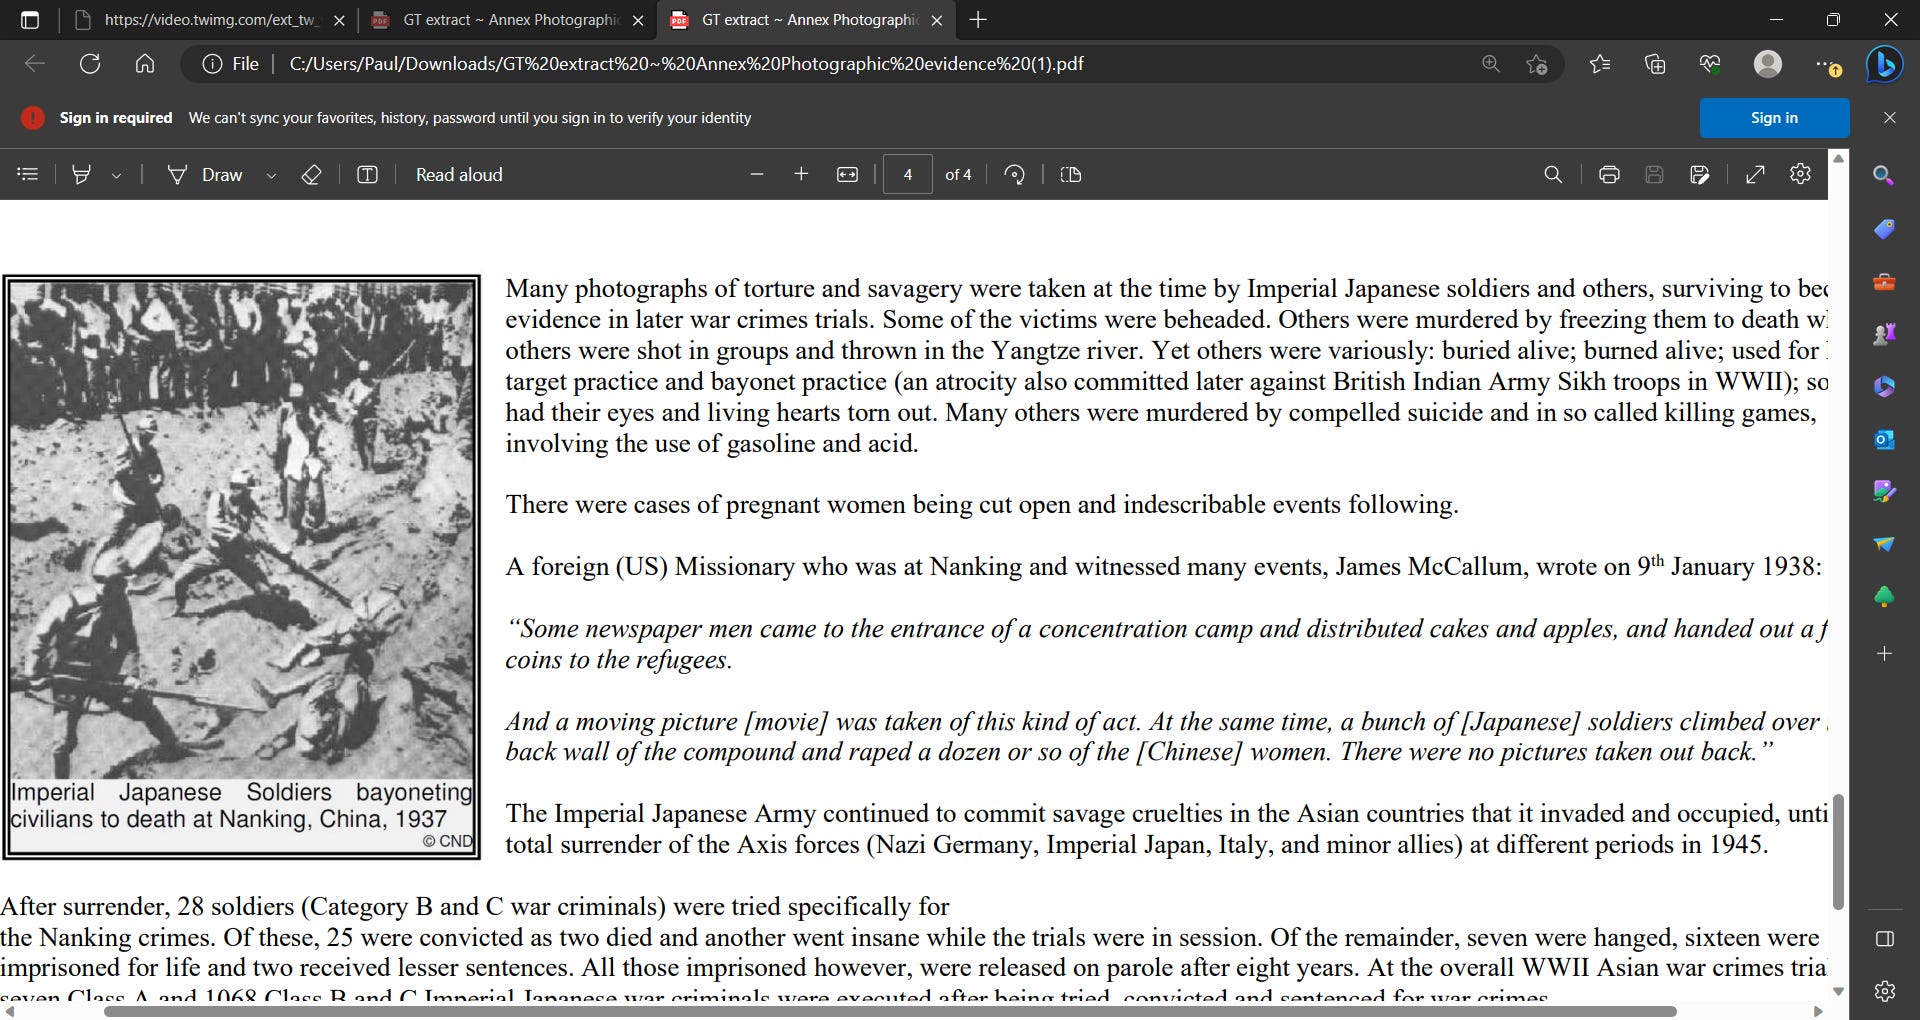Add app to sidebar plus button
This screenshot has width=1920, height=1020.
1884,653
